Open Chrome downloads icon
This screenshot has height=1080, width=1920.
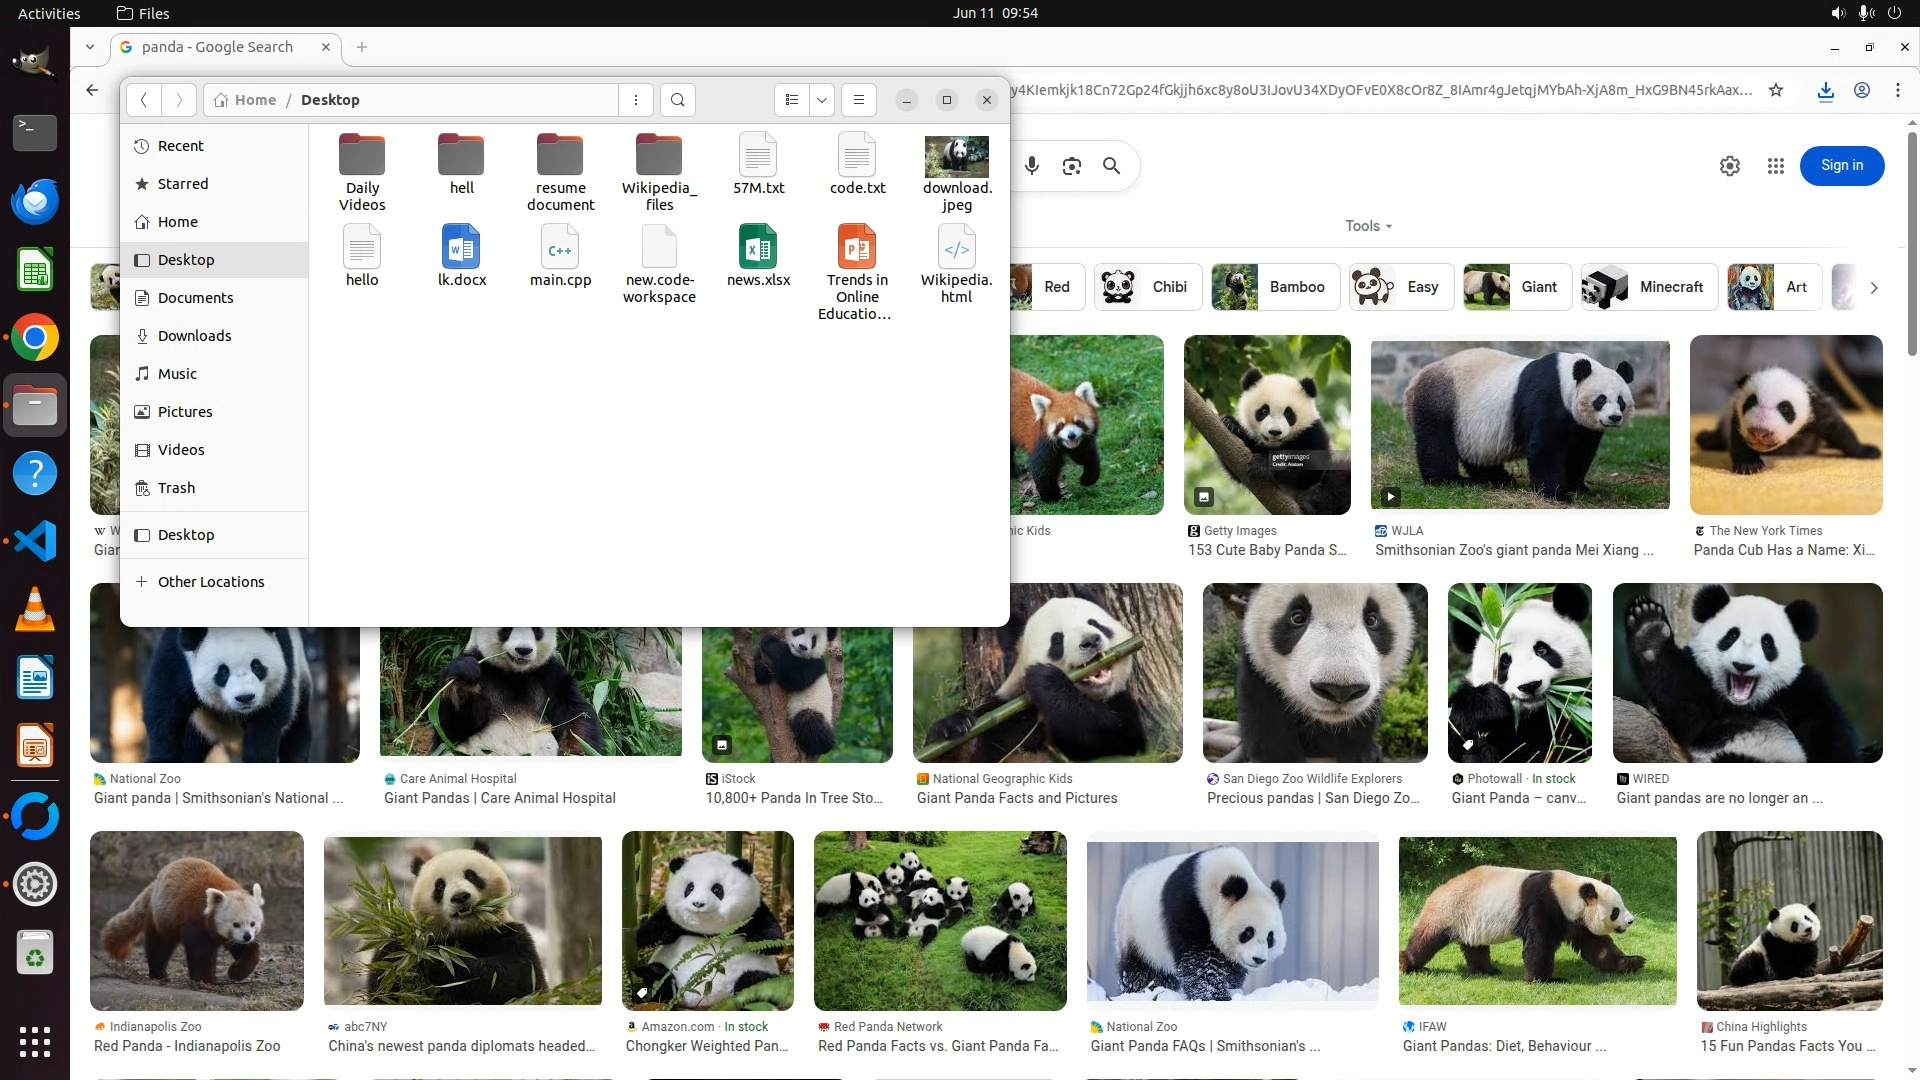click(1826, 90)
